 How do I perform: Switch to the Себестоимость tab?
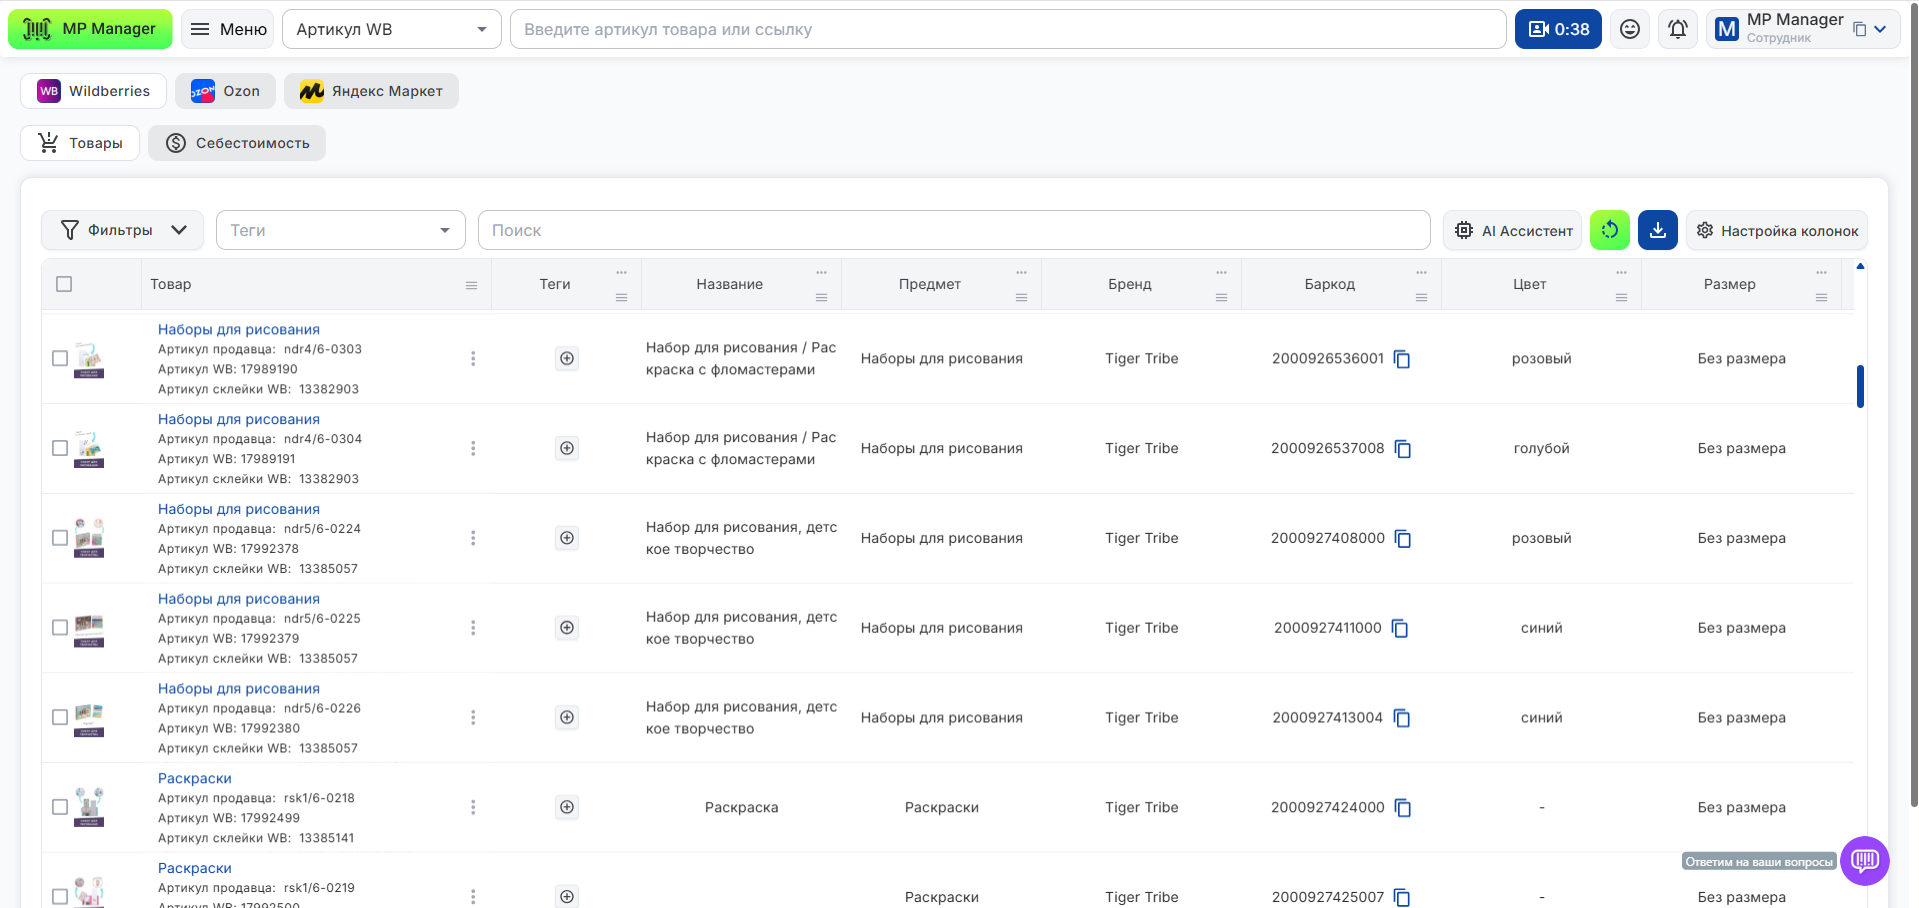coord(237,143)
